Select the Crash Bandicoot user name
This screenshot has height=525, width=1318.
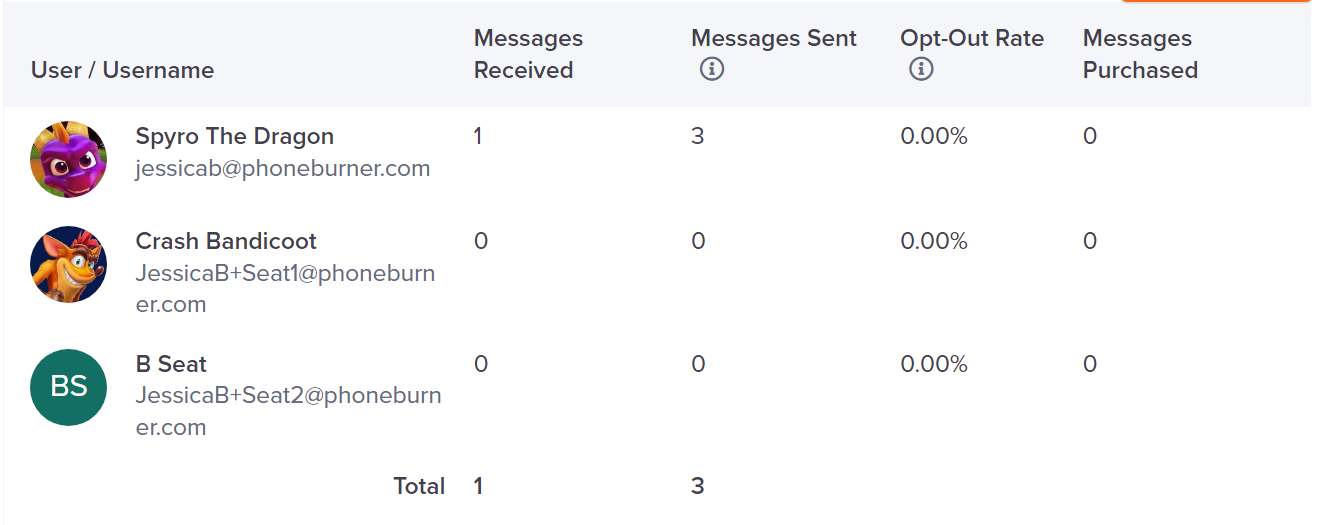tap(226, 241)
